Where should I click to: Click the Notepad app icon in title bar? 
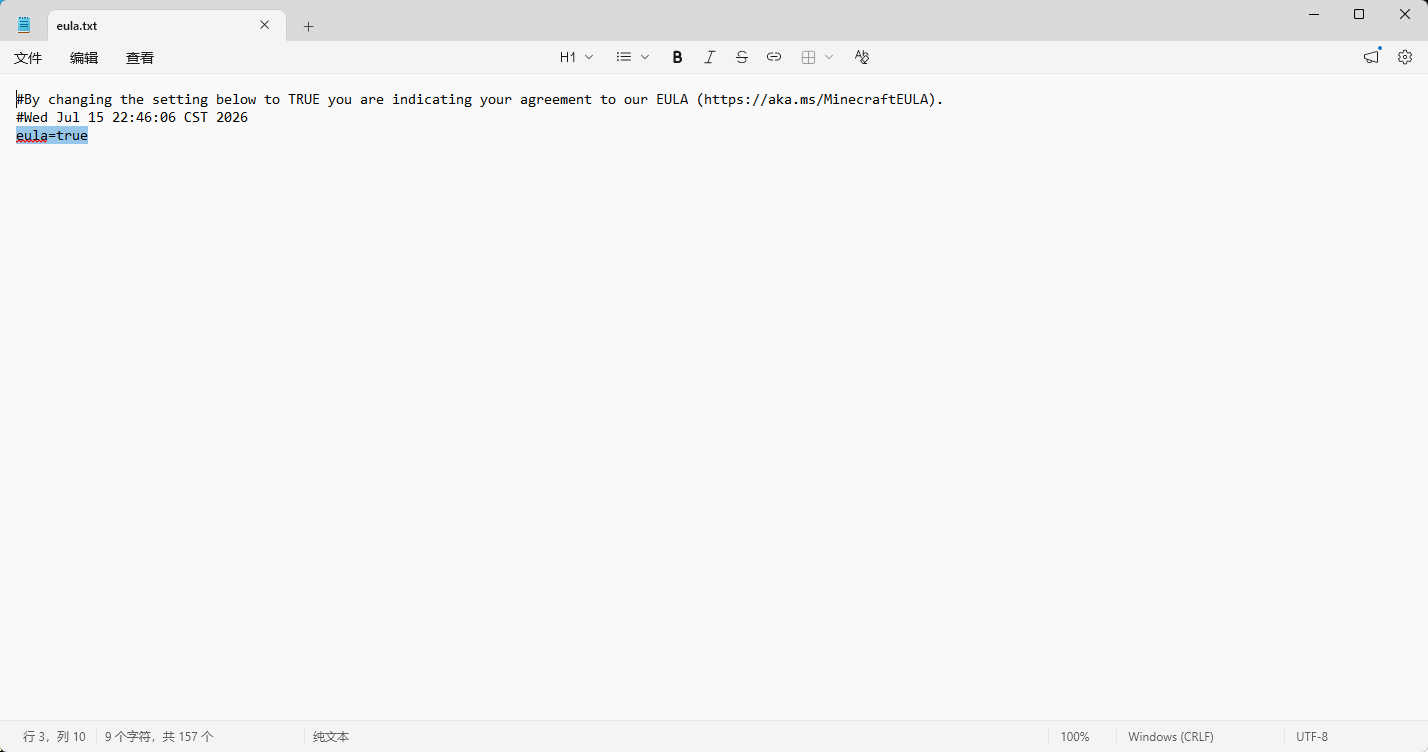click(x=24, y=25)
